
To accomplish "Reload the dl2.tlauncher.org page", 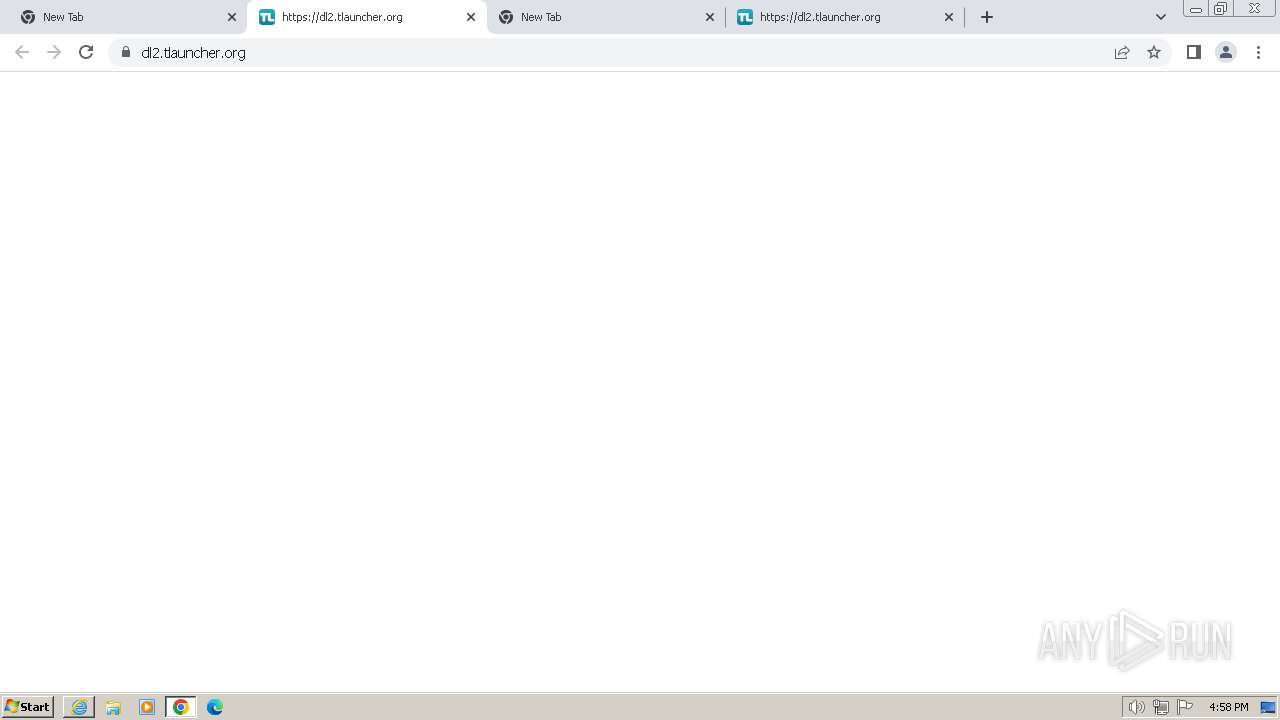I will (x=86, y=52).
